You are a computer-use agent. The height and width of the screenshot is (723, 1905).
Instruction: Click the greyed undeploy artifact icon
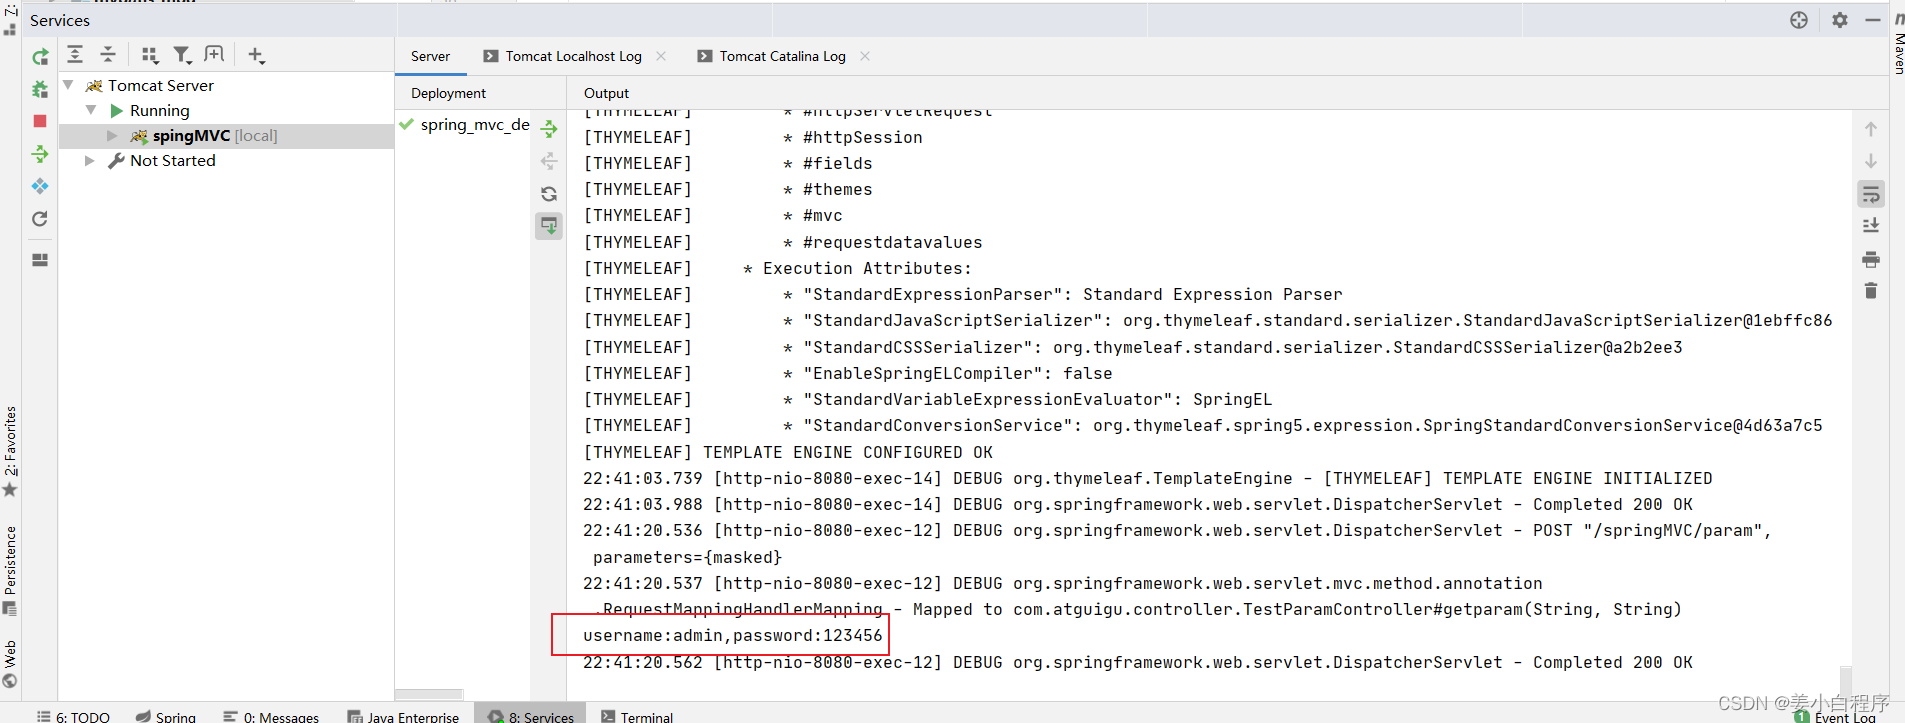pyautogui.click(x=549, y=161)
